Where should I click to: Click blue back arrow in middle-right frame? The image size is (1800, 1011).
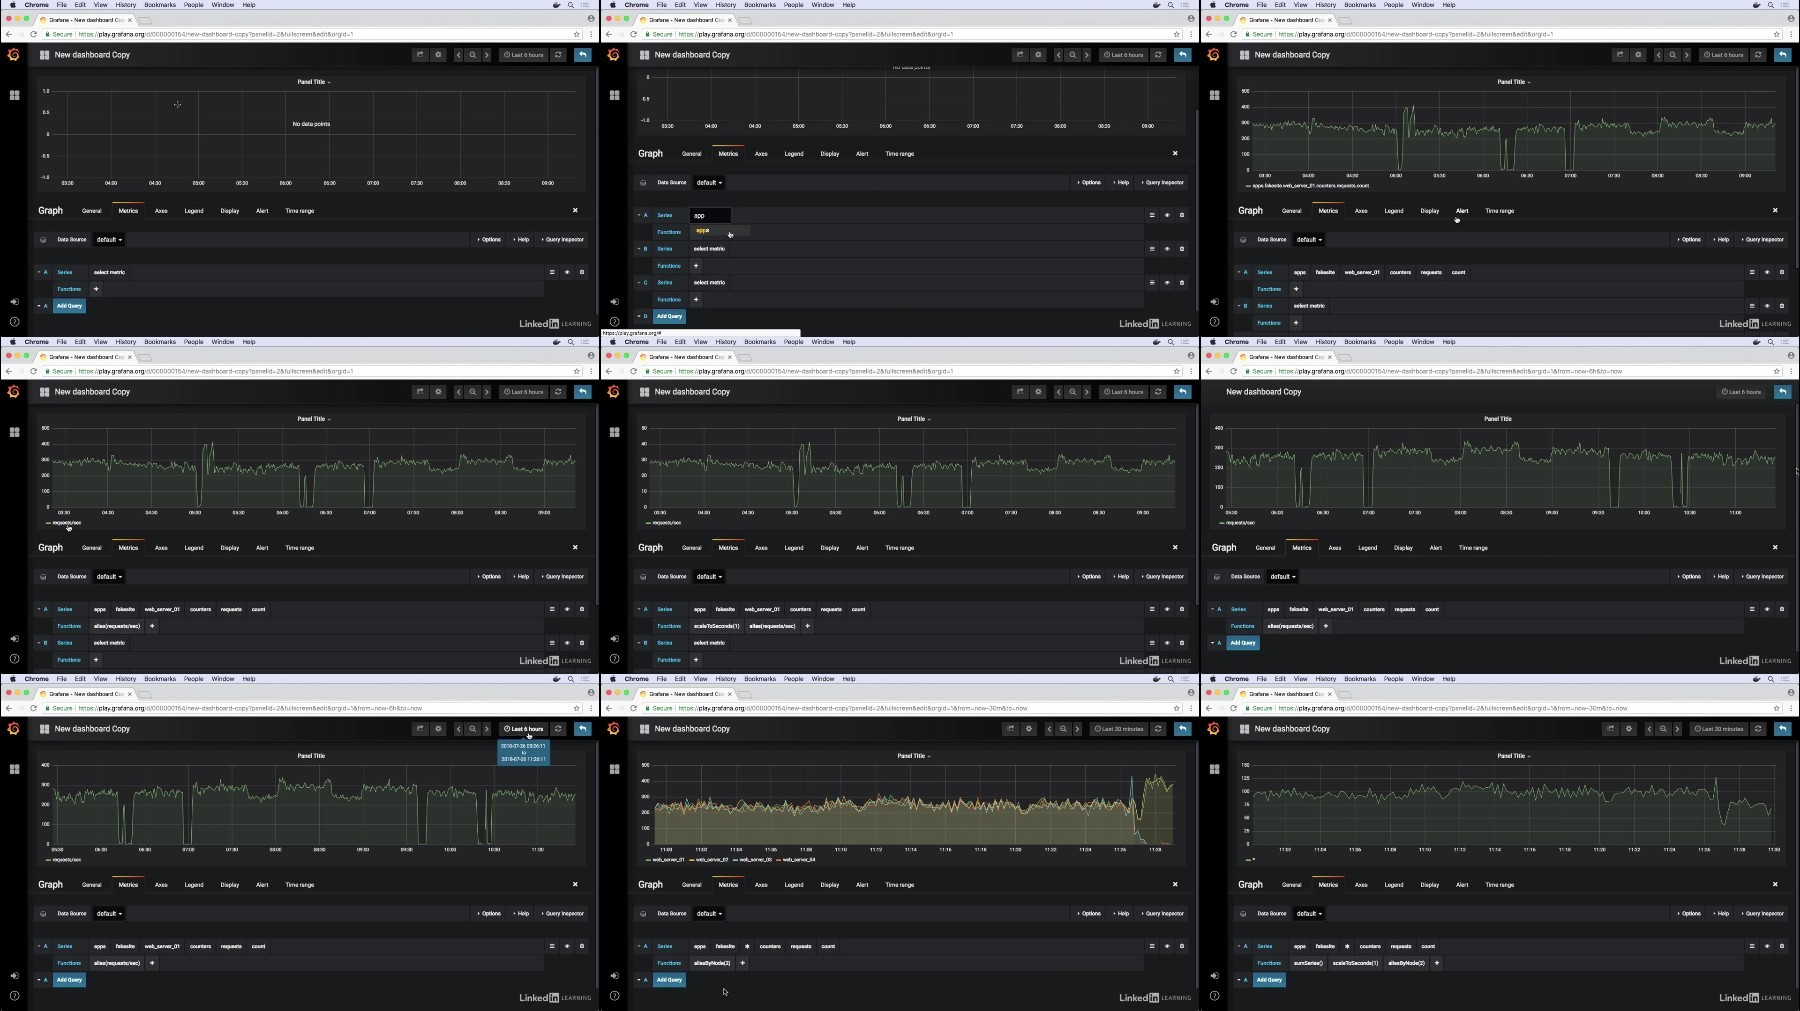pyautogui.click(x=1783, y=392)
